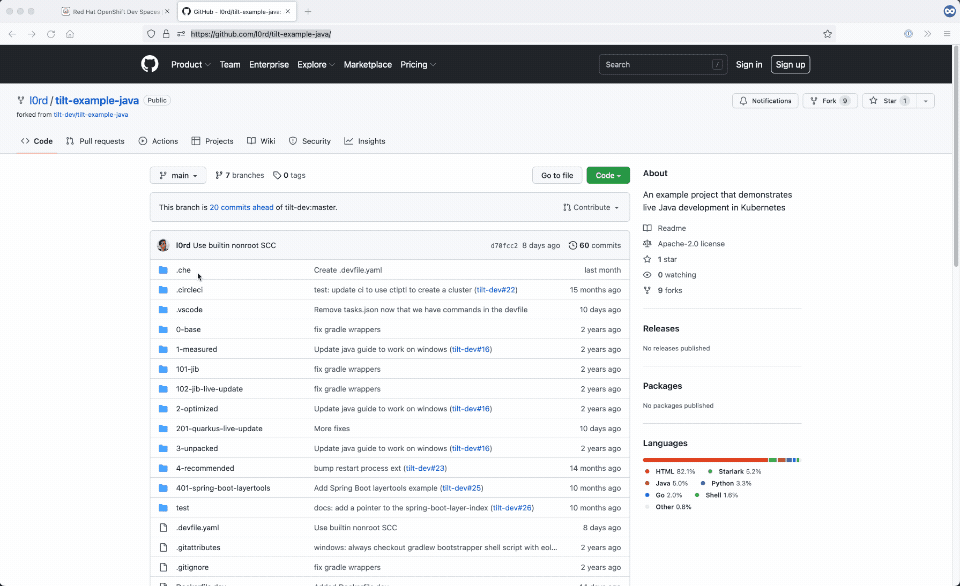
Task: Click the l0rd avatar in commit row
Action: click(x=163, y=245)
